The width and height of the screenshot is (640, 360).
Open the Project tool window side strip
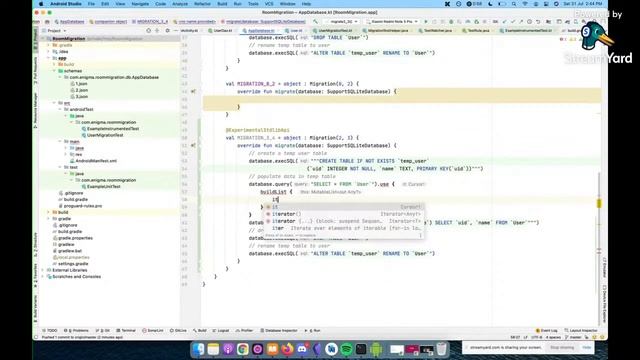pyautogui.click(x=36, y=40)
